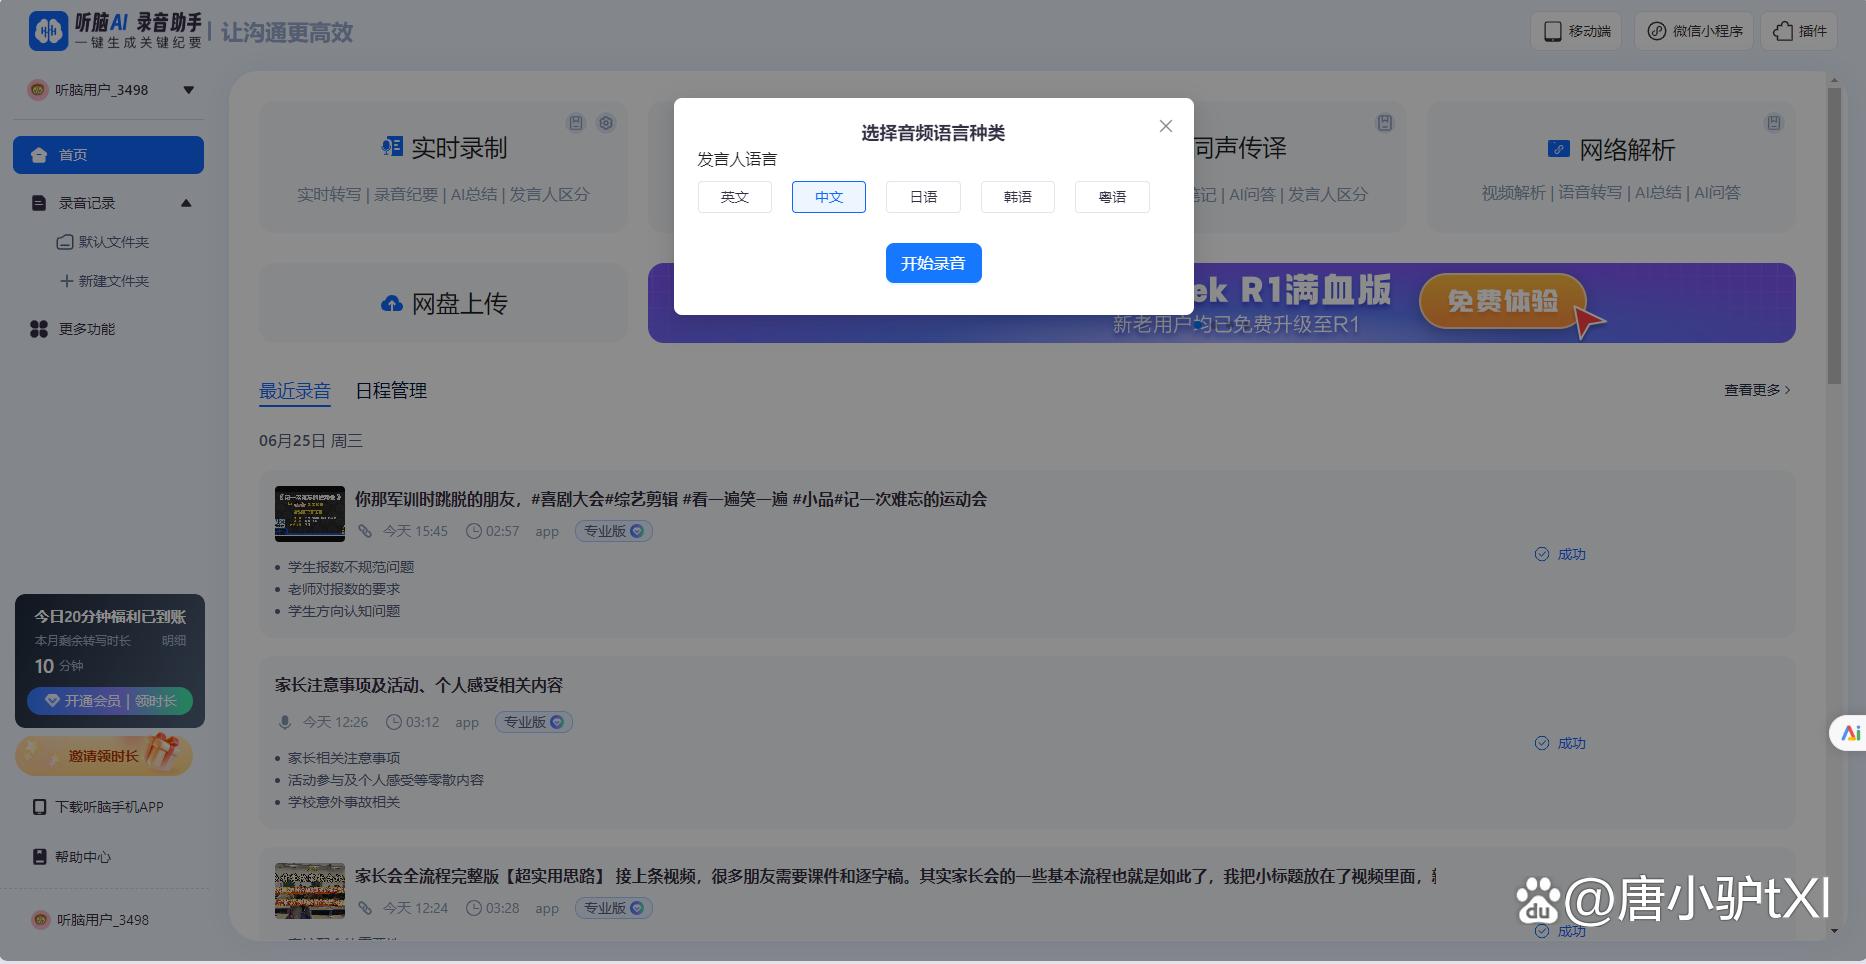The width and height of the screenshot is (1866, 964).
Task: Open 网盘上传 cloud upload feature
Action: [x=443, y=303]
